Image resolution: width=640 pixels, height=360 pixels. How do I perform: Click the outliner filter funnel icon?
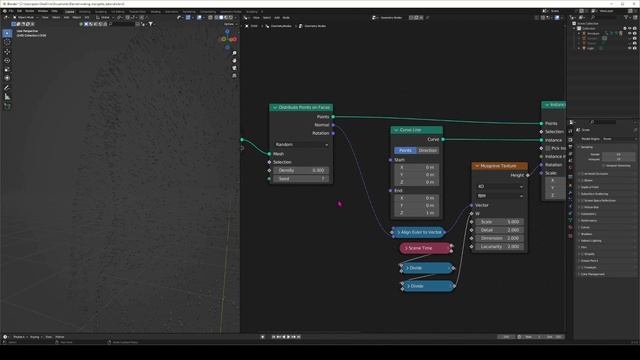(626, 18)
